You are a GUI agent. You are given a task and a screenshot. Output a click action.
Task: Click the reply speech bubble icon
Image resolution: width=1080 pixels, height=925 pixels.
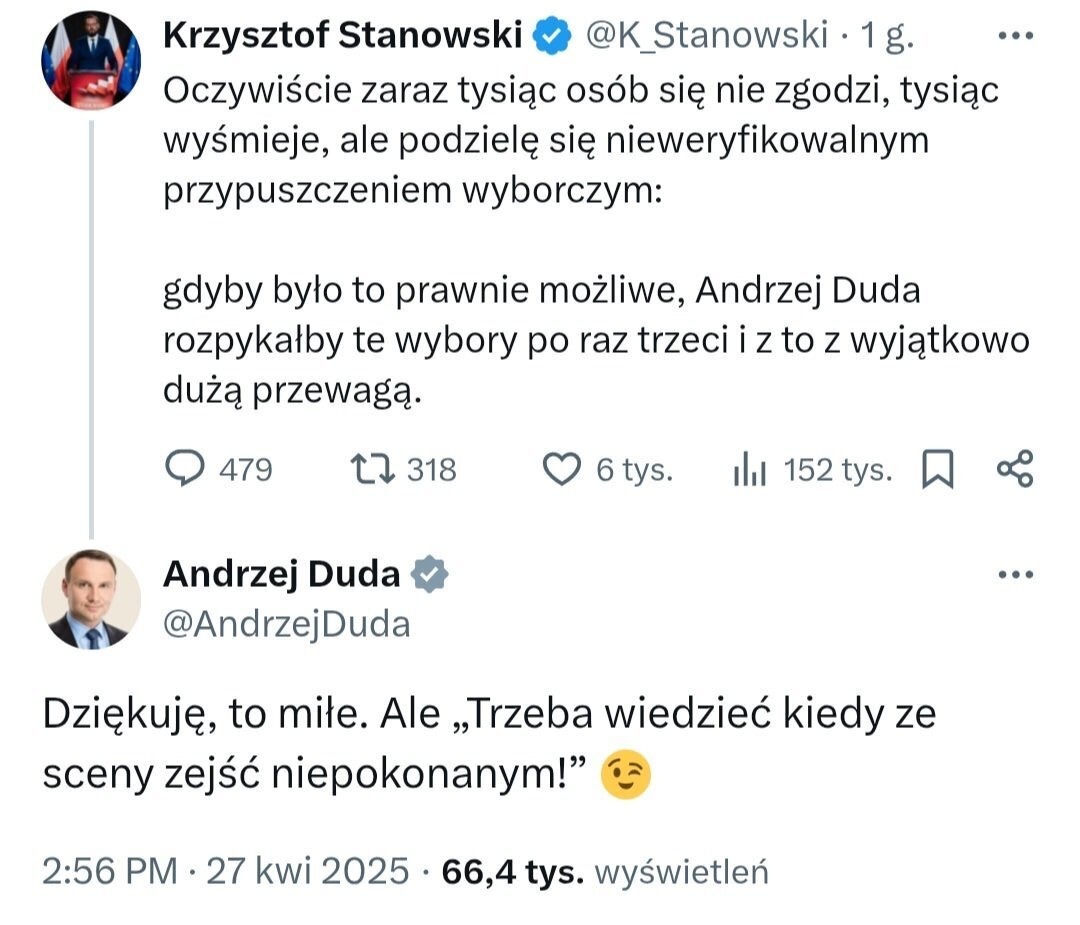pyautogui.click(x=184, y=468)
